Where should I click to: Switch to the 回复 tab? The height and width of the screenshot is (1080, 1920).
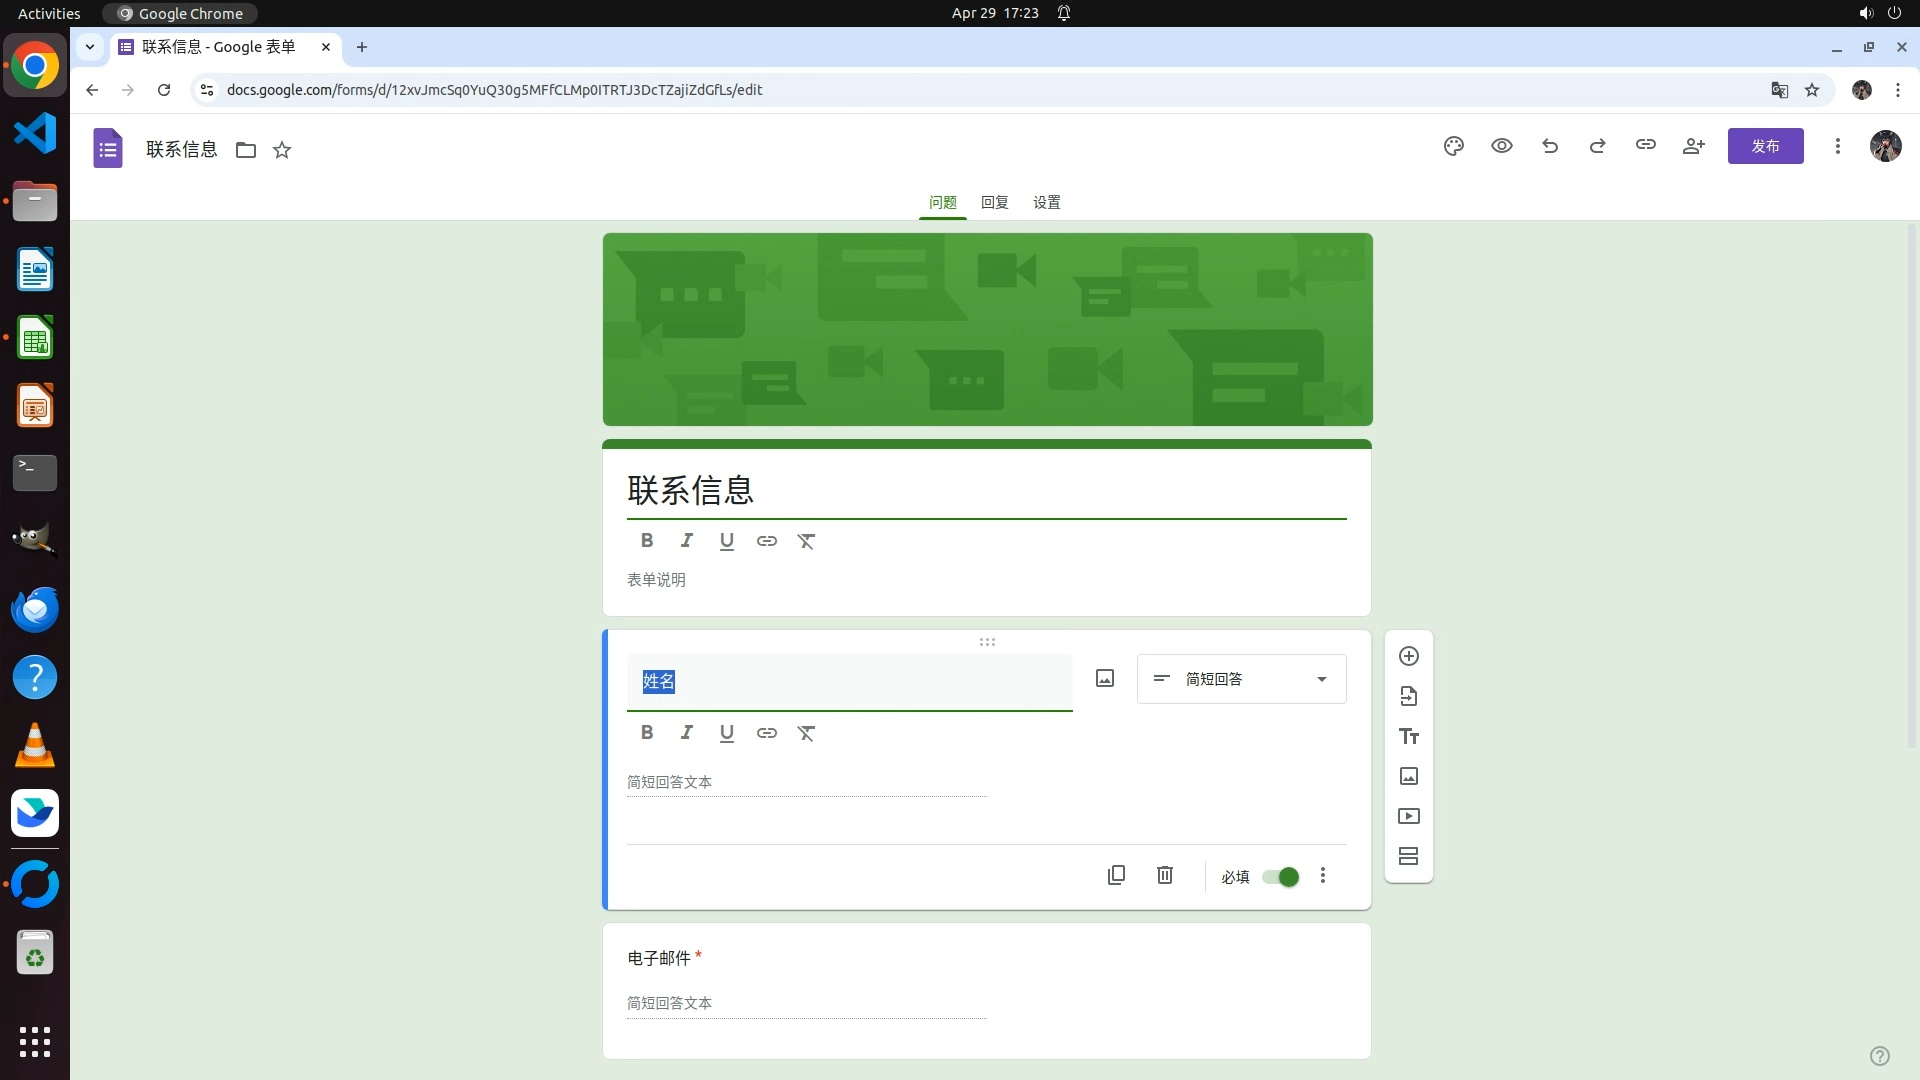pos(994,202)
